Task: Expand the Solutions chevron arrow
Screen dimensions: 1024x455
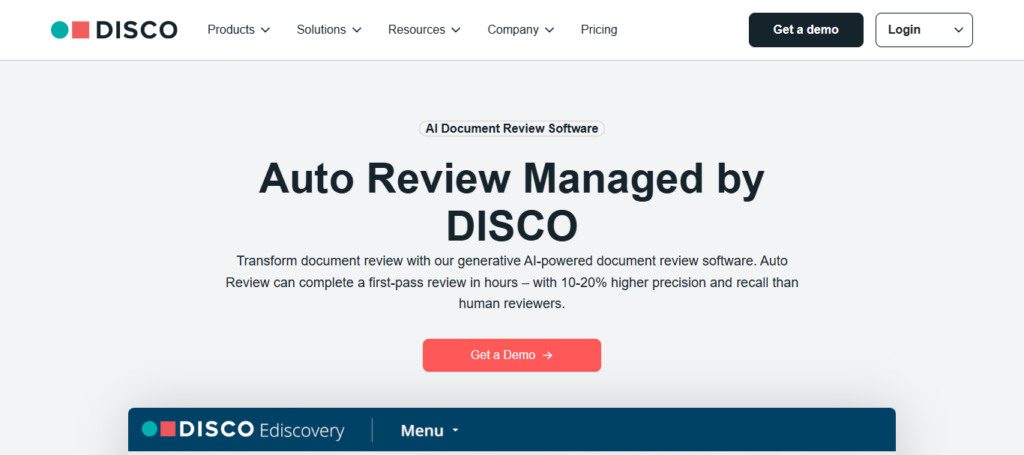Action: coord(357,30)
